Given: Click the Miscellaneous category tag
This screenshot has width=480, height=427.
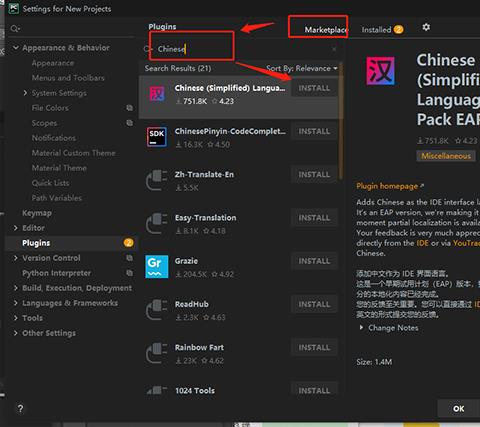Looking at the screenshot, I should click(x=446, y=156).
